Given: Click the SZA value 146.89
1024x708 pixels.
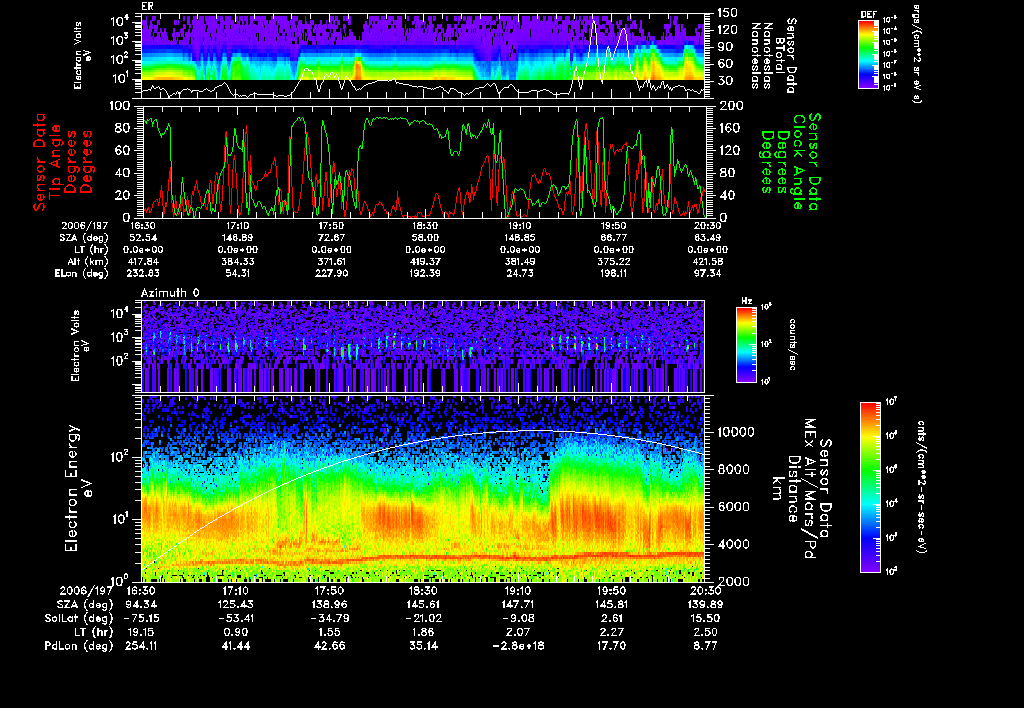Looking at the screenshot, I should (237, 238).
